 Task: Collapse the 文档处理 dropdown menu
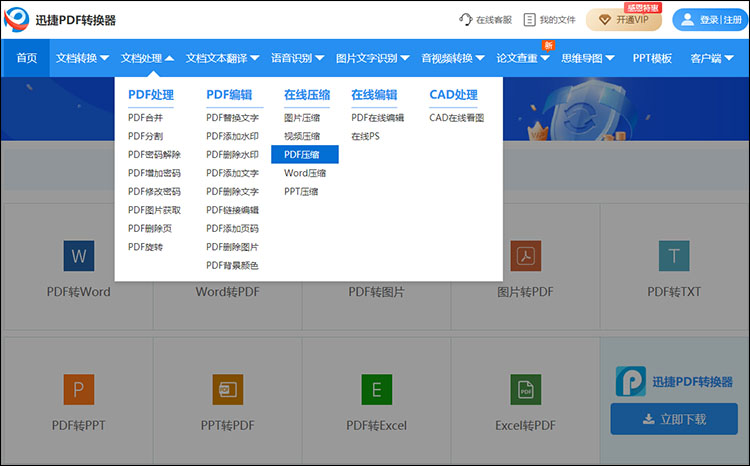[x=147, y=58]
